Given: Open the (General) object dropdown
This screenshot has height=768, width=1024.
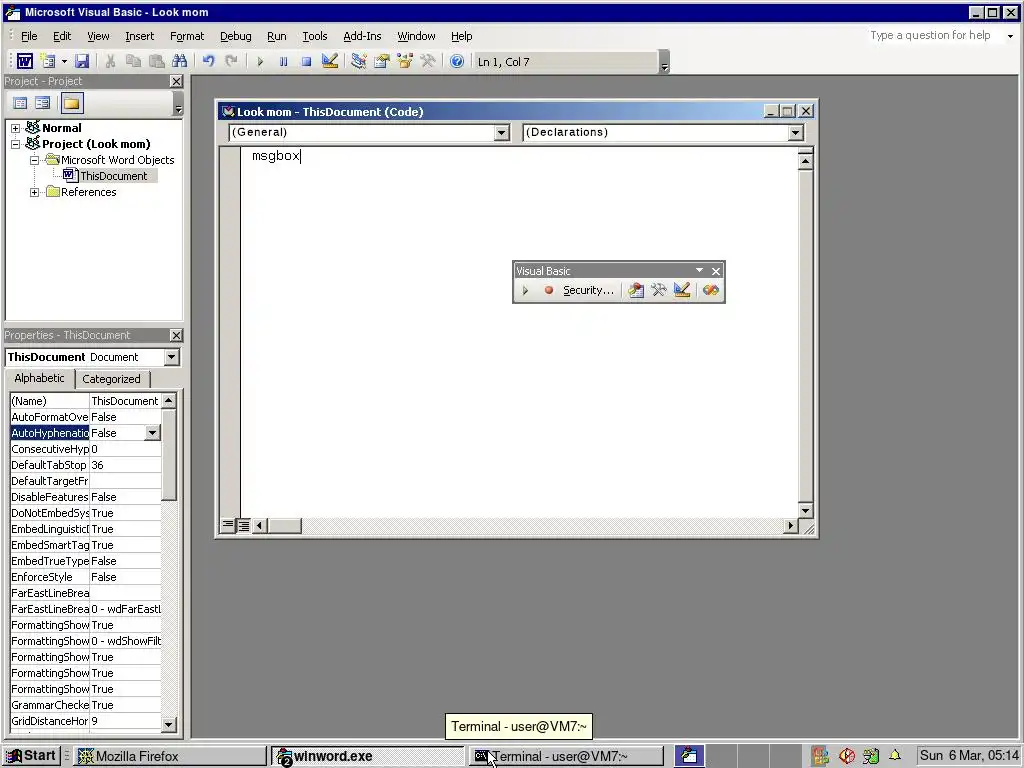Looking at the screenshot, I should [x=502, y=133].
